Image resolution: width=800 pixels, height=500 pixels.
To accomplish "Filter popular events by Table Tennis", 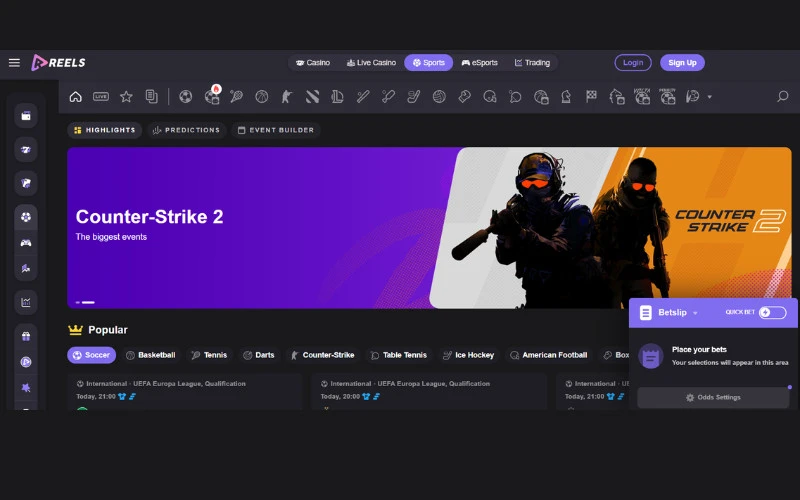I will (398, 355).
